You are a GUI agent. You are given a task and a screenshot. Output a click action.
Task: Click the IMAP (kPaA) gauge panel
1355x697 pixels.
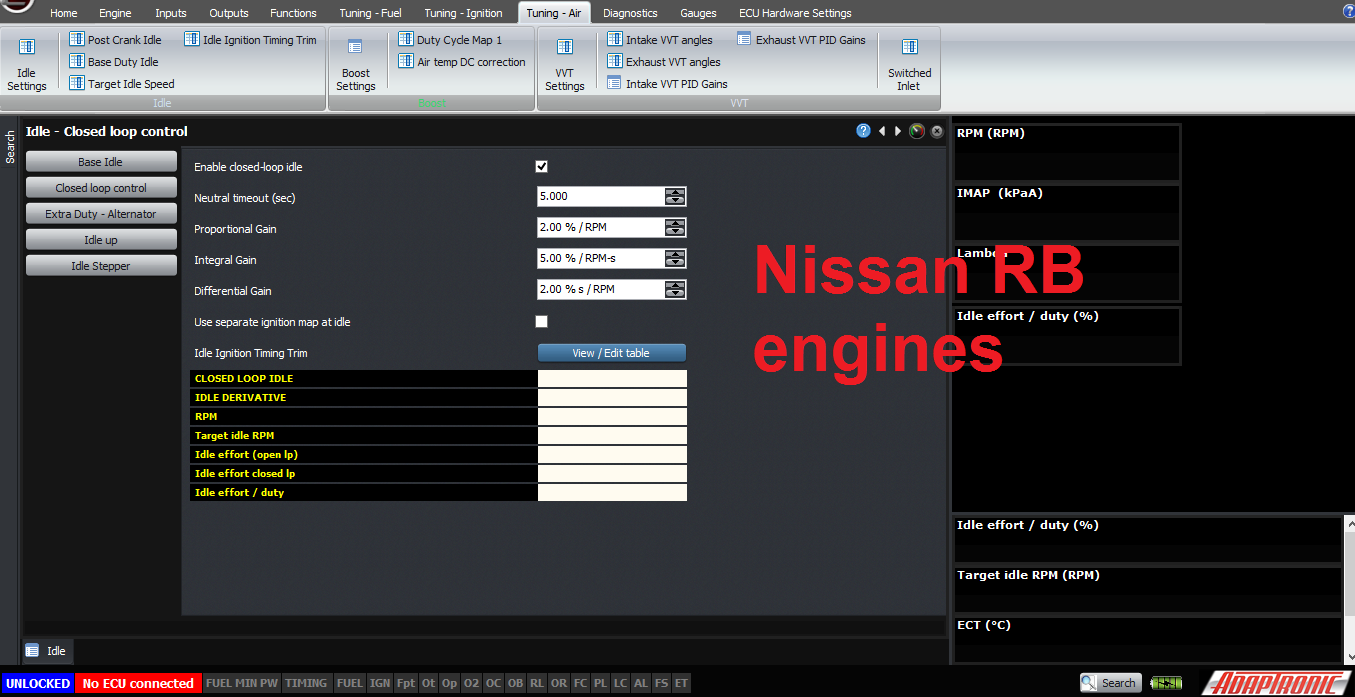[1067, 213]
